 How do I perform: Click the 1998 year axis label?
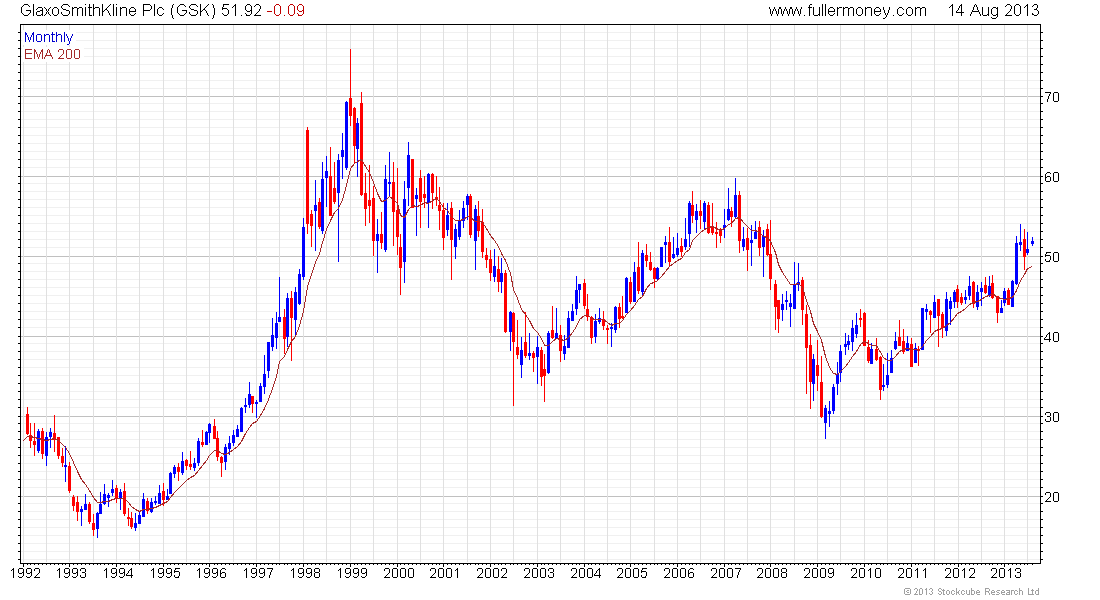(305, 573)
